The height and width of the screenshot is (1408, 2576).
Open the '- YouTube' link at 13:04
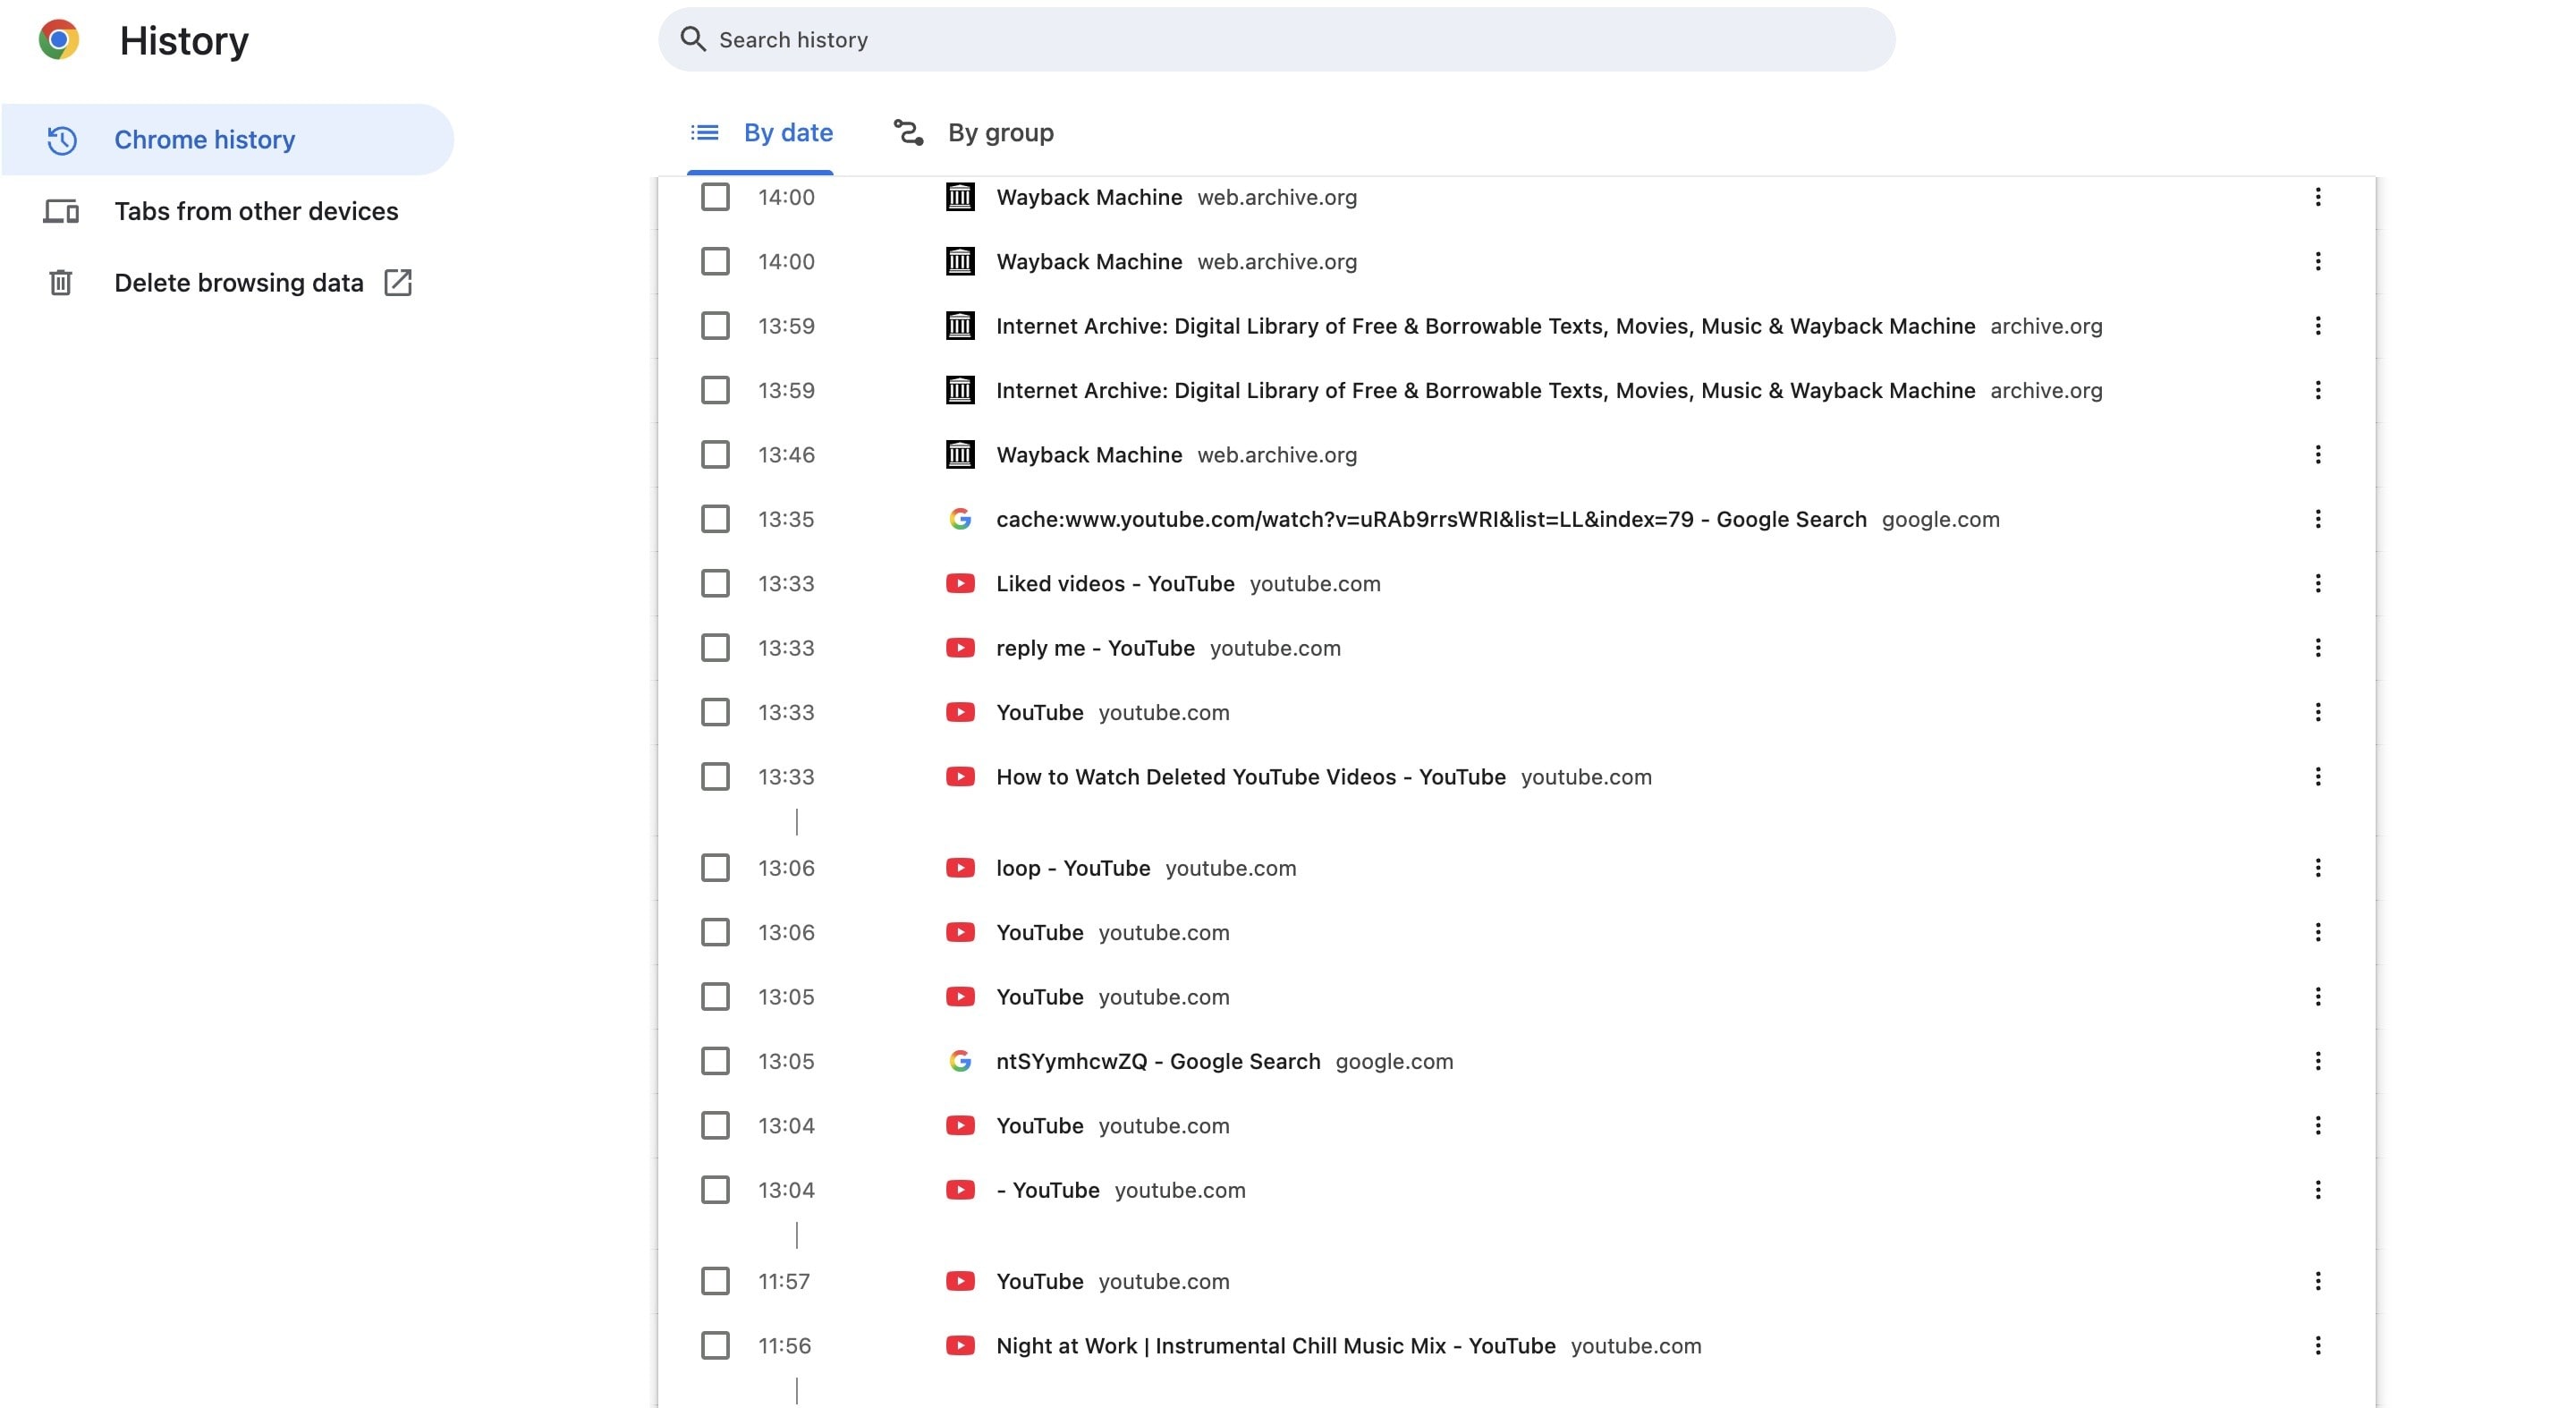tap(1048, 1190)
